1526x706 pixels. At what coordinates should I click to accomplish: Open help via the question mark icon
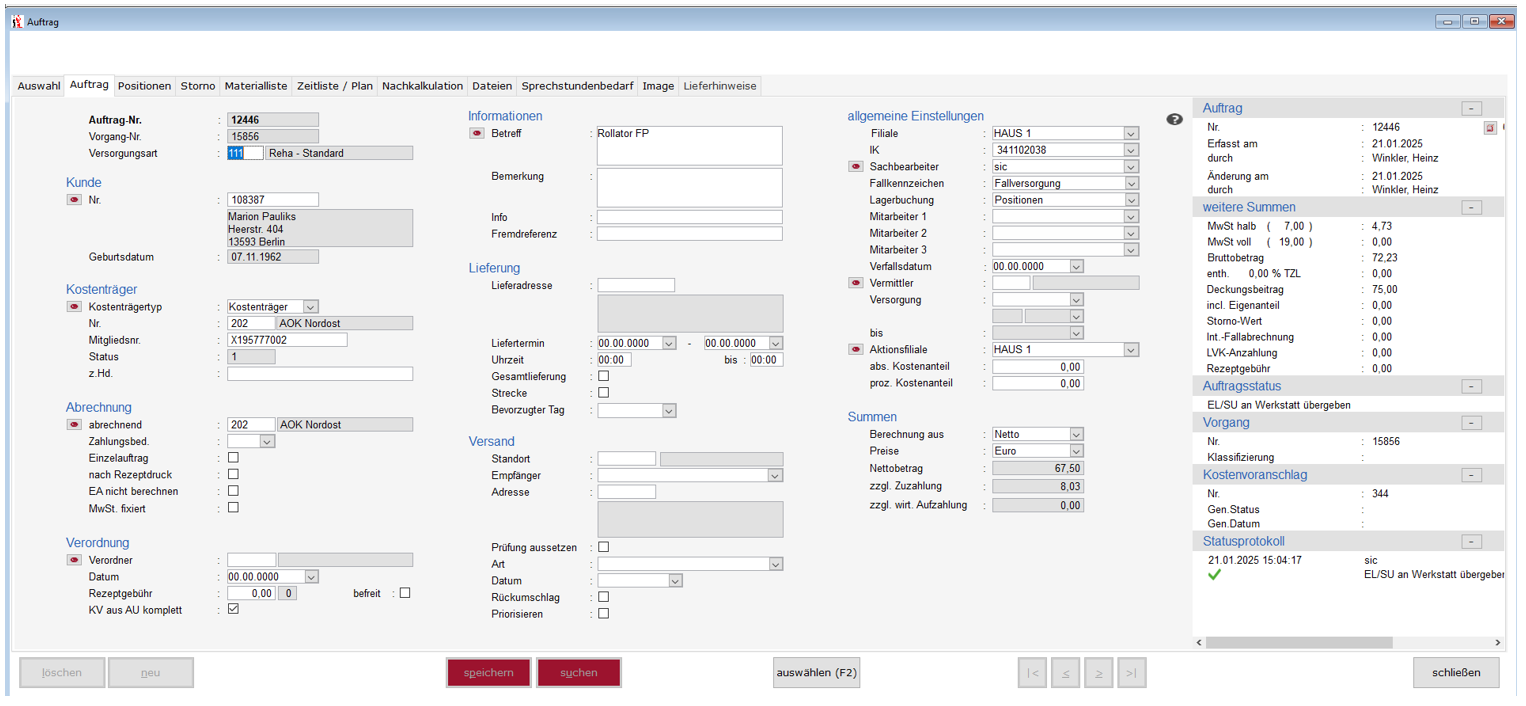coord(1175,119)
